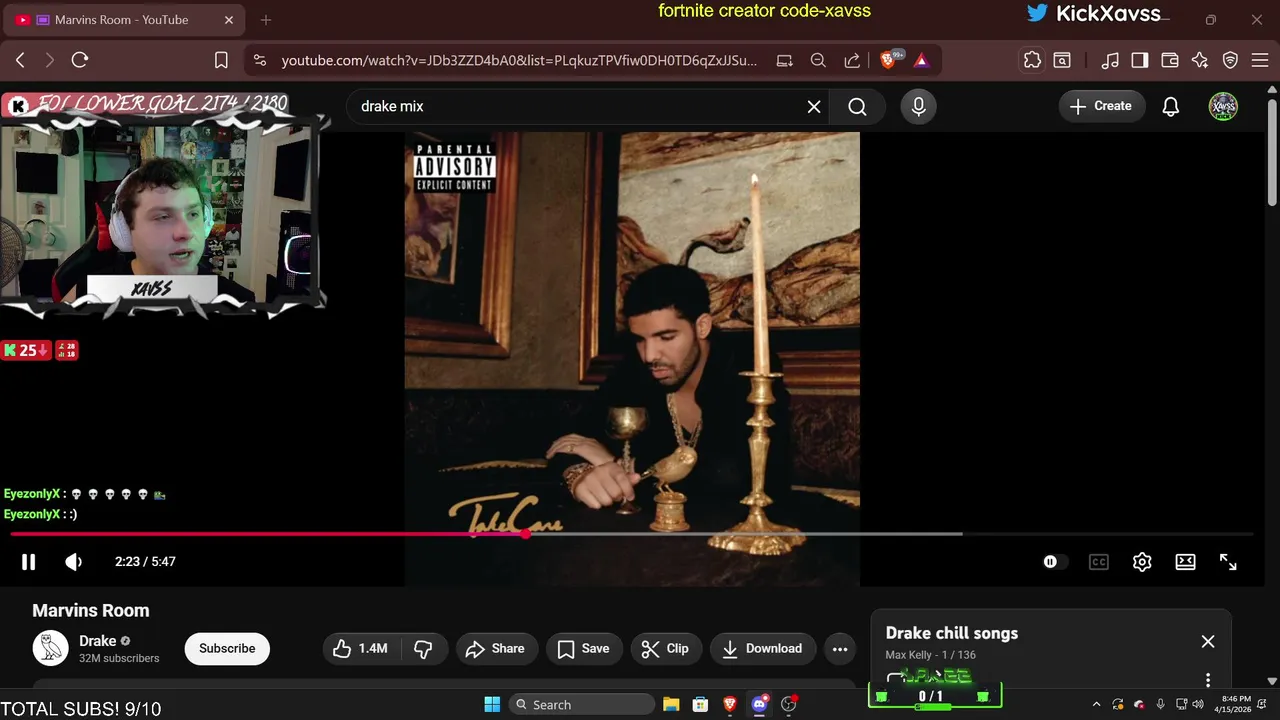
Task: Switch to theater mode in the player
Action: tap(1185, 562)
